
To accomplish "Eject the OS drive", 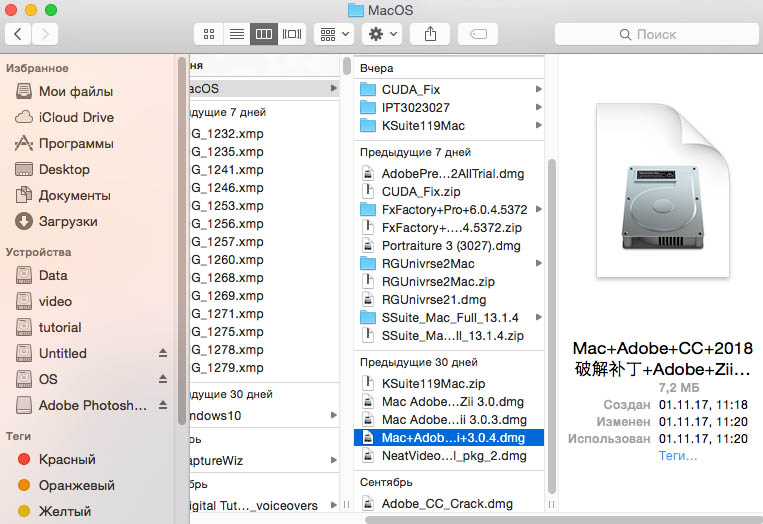I will 163,379.
